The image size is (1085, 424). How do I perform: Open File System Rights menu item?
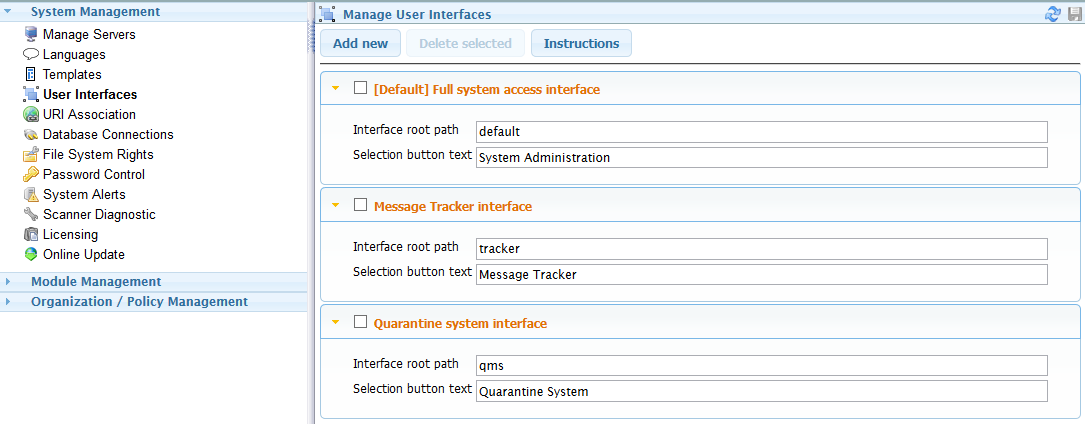point(97,154)
